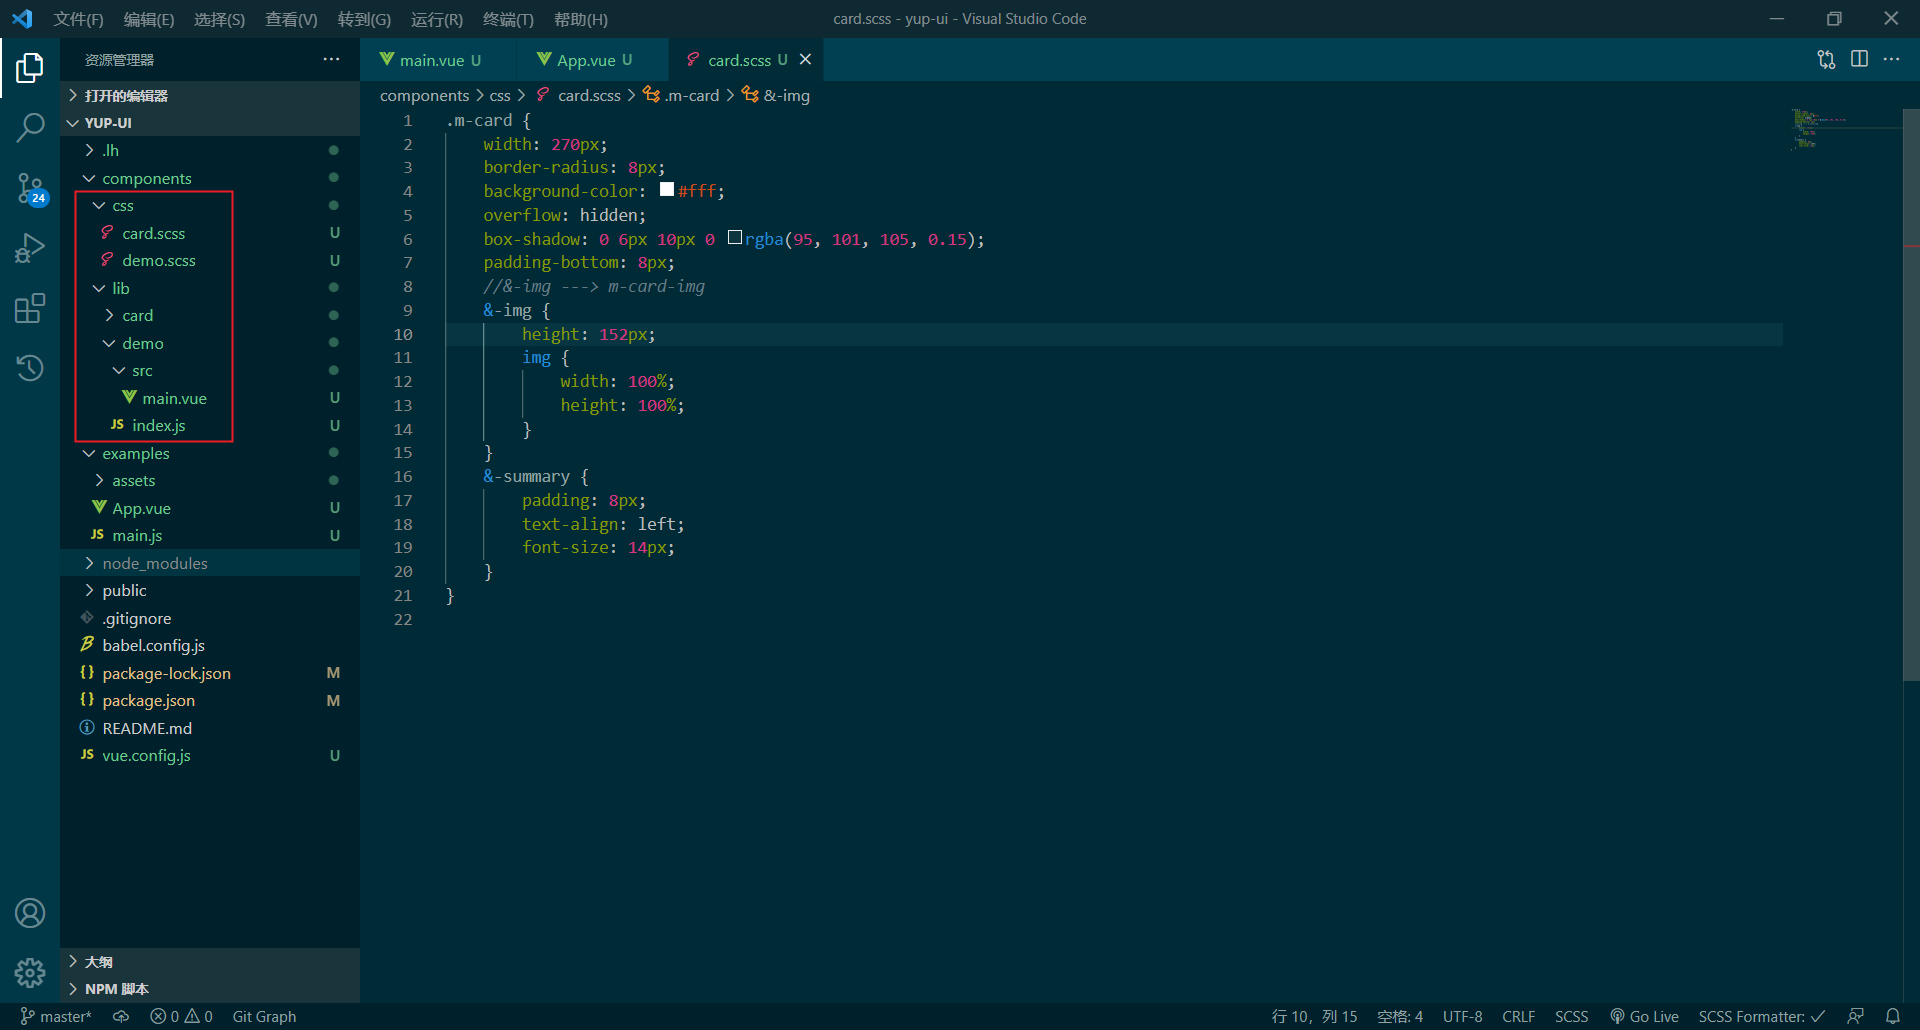Image resolution: width=1920 pixels, height=1030 pixels.
Task: Open demo.scss file in explorer
Action: tap(210, 260)
